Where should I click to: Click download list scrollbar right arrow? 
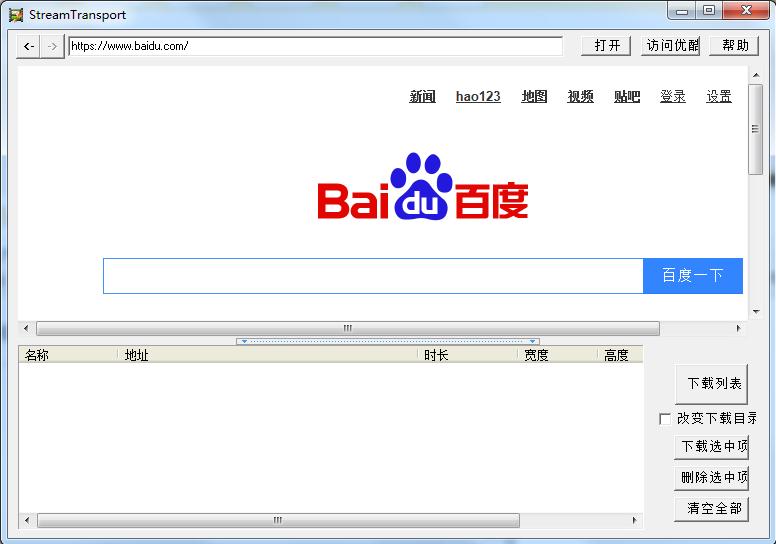634,520
